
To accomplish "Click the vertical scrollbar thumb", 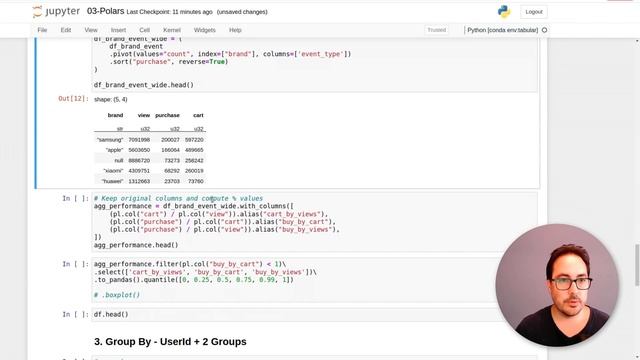I will coord(637,265).
